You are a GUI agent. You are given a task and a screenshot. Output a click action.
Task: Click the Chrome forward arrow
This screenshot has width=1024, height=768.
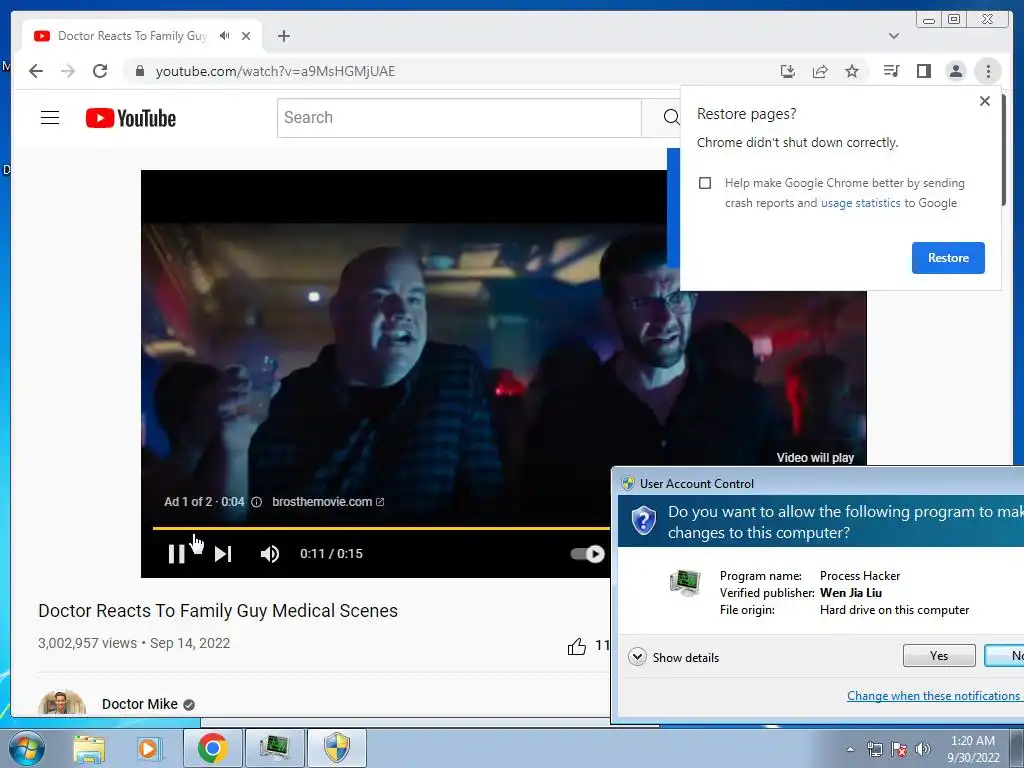tap(68, 71)
